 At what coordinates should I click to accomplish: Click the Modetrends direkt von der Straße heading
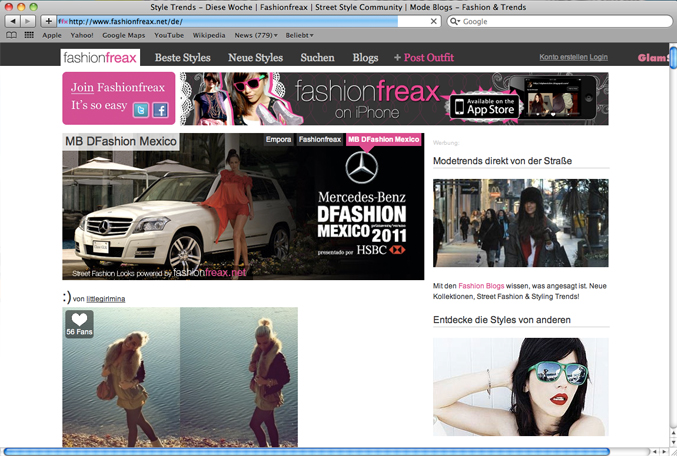click(502, 161)
